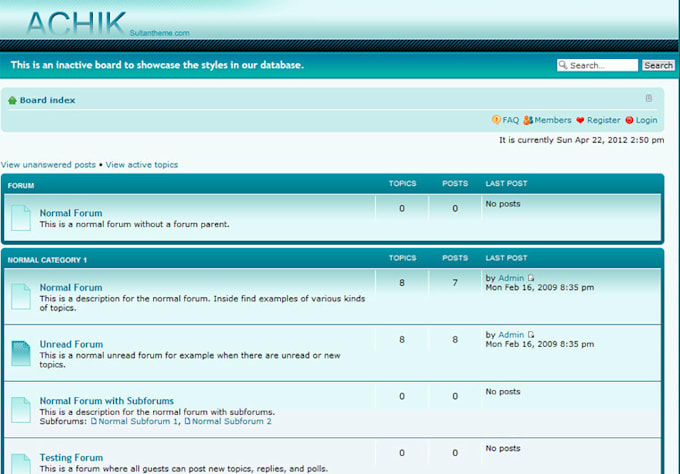Click forum icon of first Normal Forum row
The image size is (680, 474).
(21, 218)
